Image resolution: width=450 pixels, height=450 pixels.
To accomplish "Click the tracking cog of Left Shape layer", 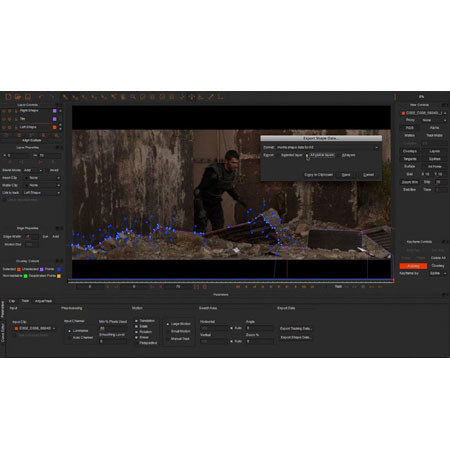I will 10,127.
